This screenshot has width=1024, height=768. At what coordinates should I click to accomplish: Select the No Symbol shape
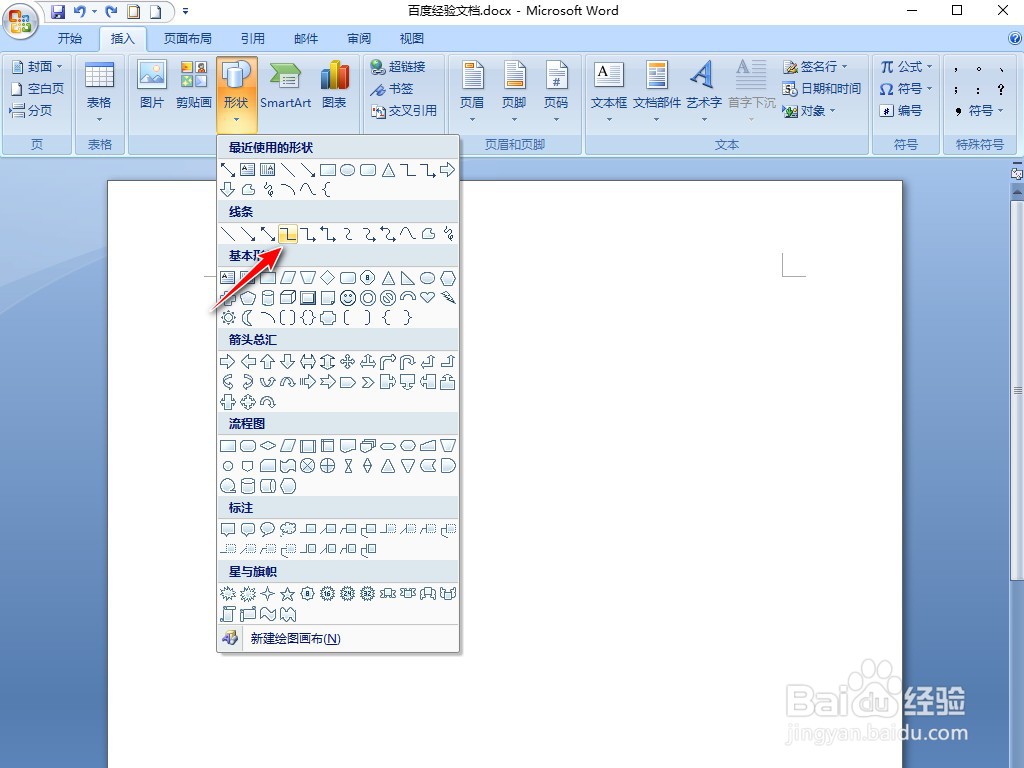coord(388,298)
